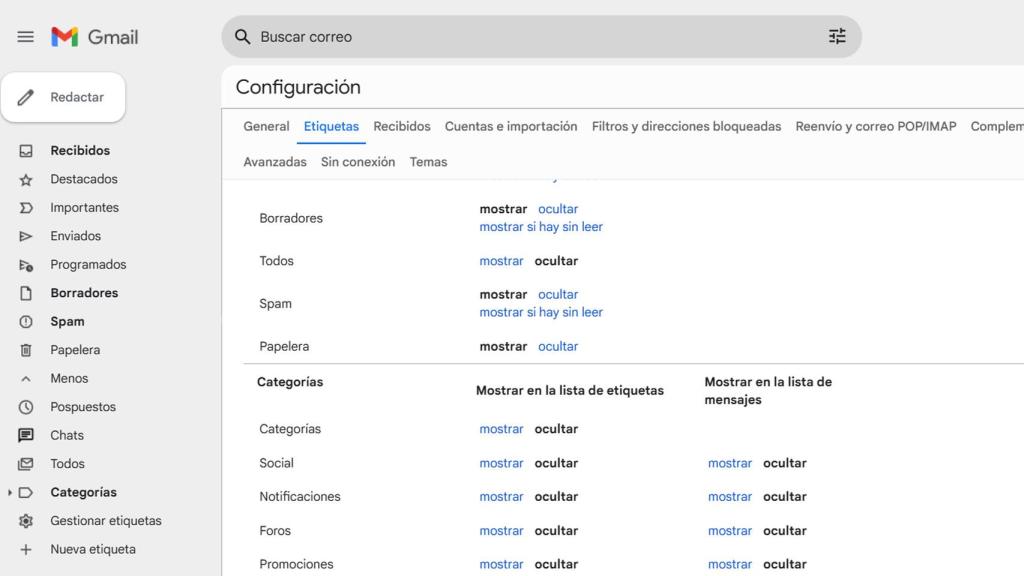Open Reenvío y correo POP/IMAP tab

[876, 127]
